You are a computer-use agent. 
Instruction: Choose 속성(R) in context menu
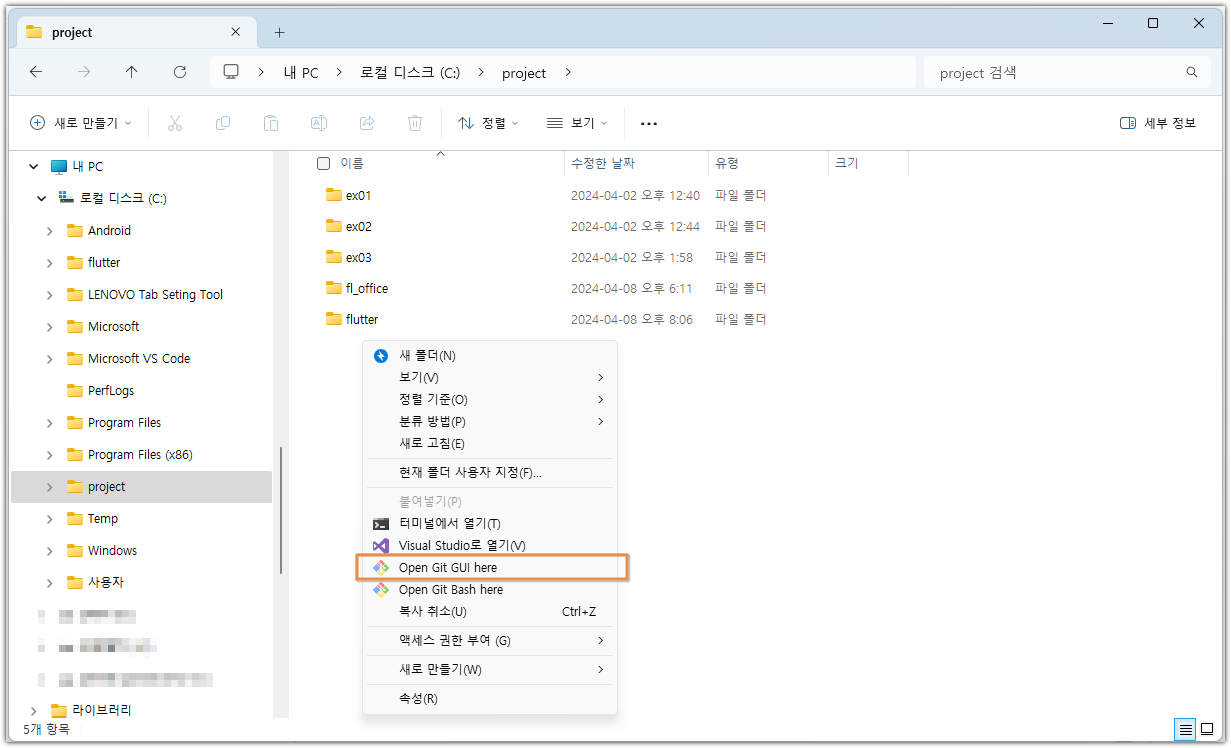pyautogui.click(x=490, y=698)
